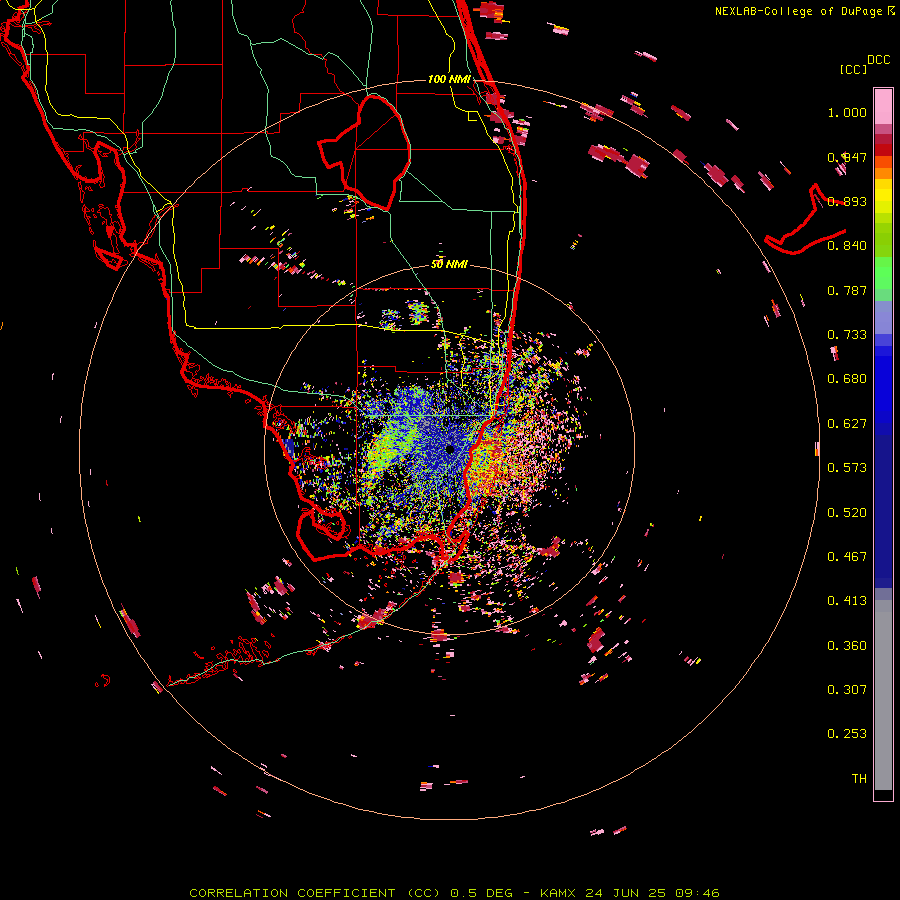Click the 0.733 value on the color scale
The image size is (900, 900).
click(x=847, y=335)
